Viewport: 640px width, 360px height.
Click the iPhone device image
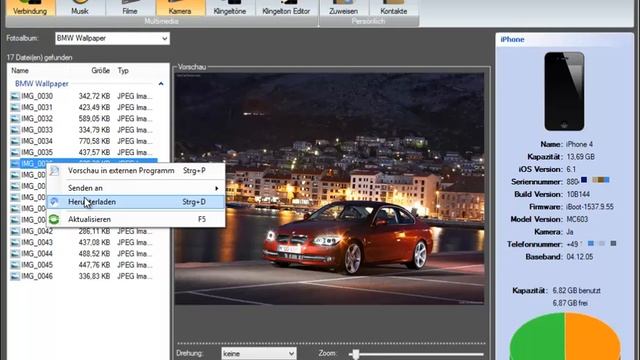(x=564, y=91)
